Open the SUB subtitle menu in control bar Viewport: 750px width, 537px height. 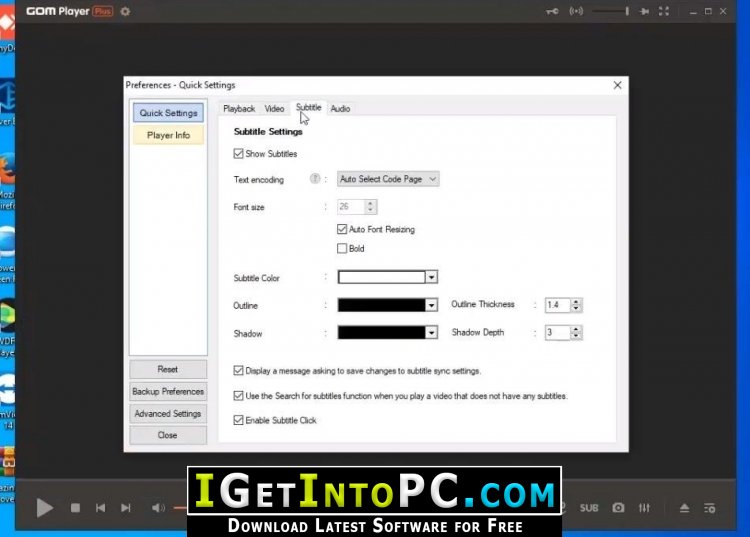point(589,508)
